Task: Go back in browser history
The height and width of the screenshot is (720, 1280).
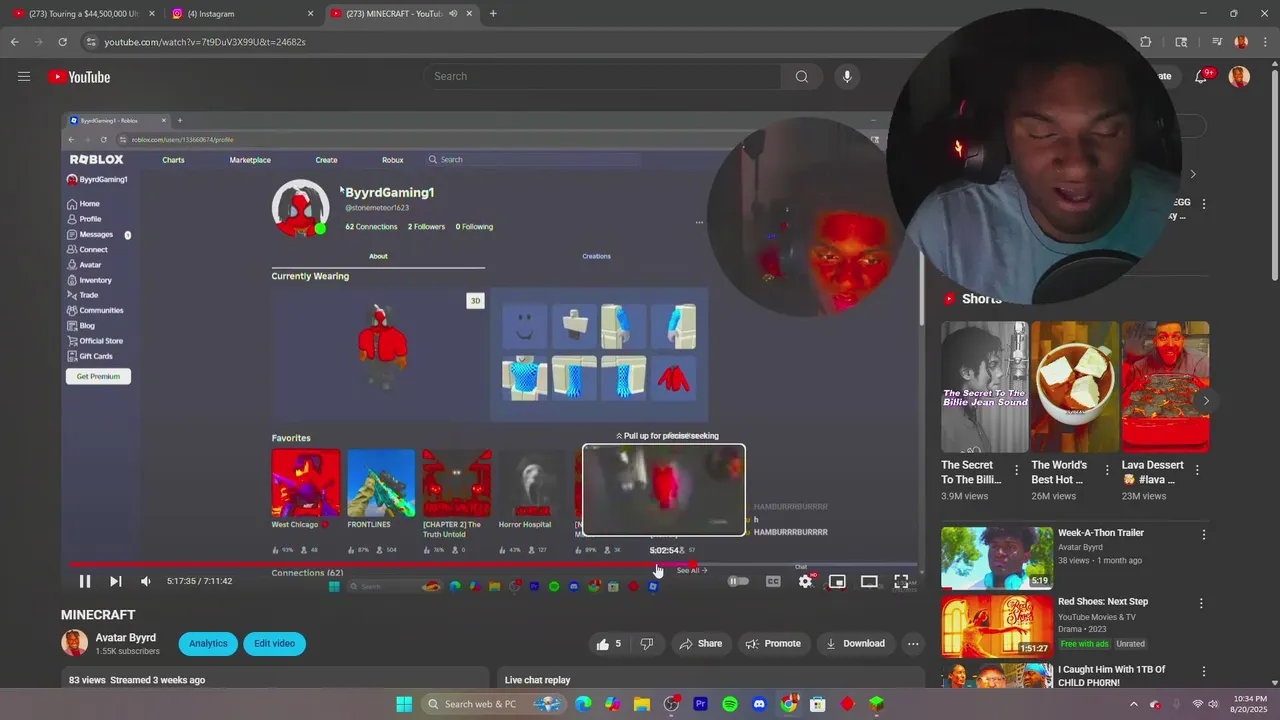Action: [14, 42]
